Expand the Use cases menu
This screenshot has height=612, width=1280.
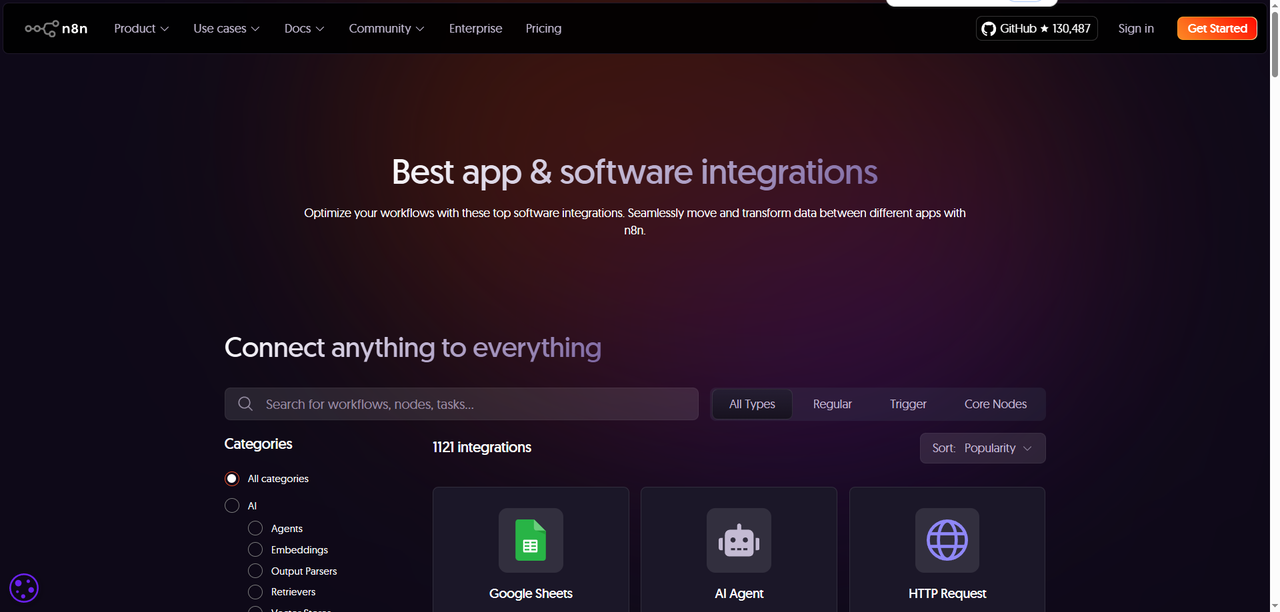pos(226,29)
